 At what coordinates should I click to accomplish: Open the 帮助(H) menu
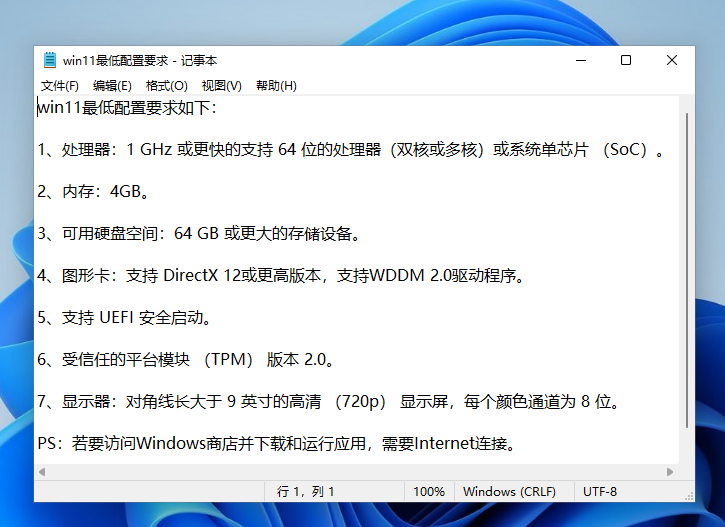pyautogui.click(x=276, y=86)
